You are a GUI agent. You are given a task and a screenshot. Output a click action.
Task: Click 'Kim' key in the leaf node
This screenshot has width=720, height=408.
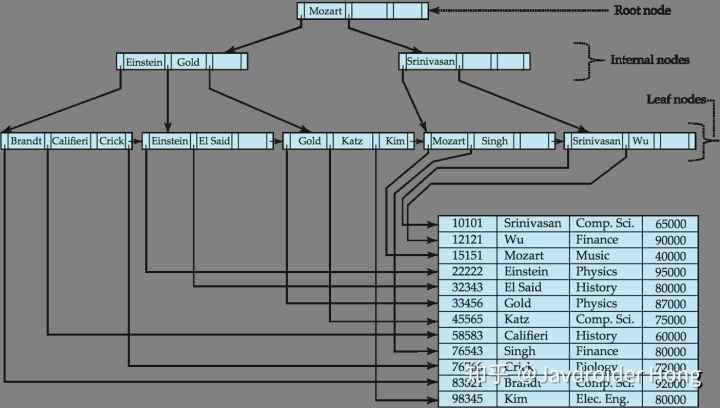tap(395, 141)
